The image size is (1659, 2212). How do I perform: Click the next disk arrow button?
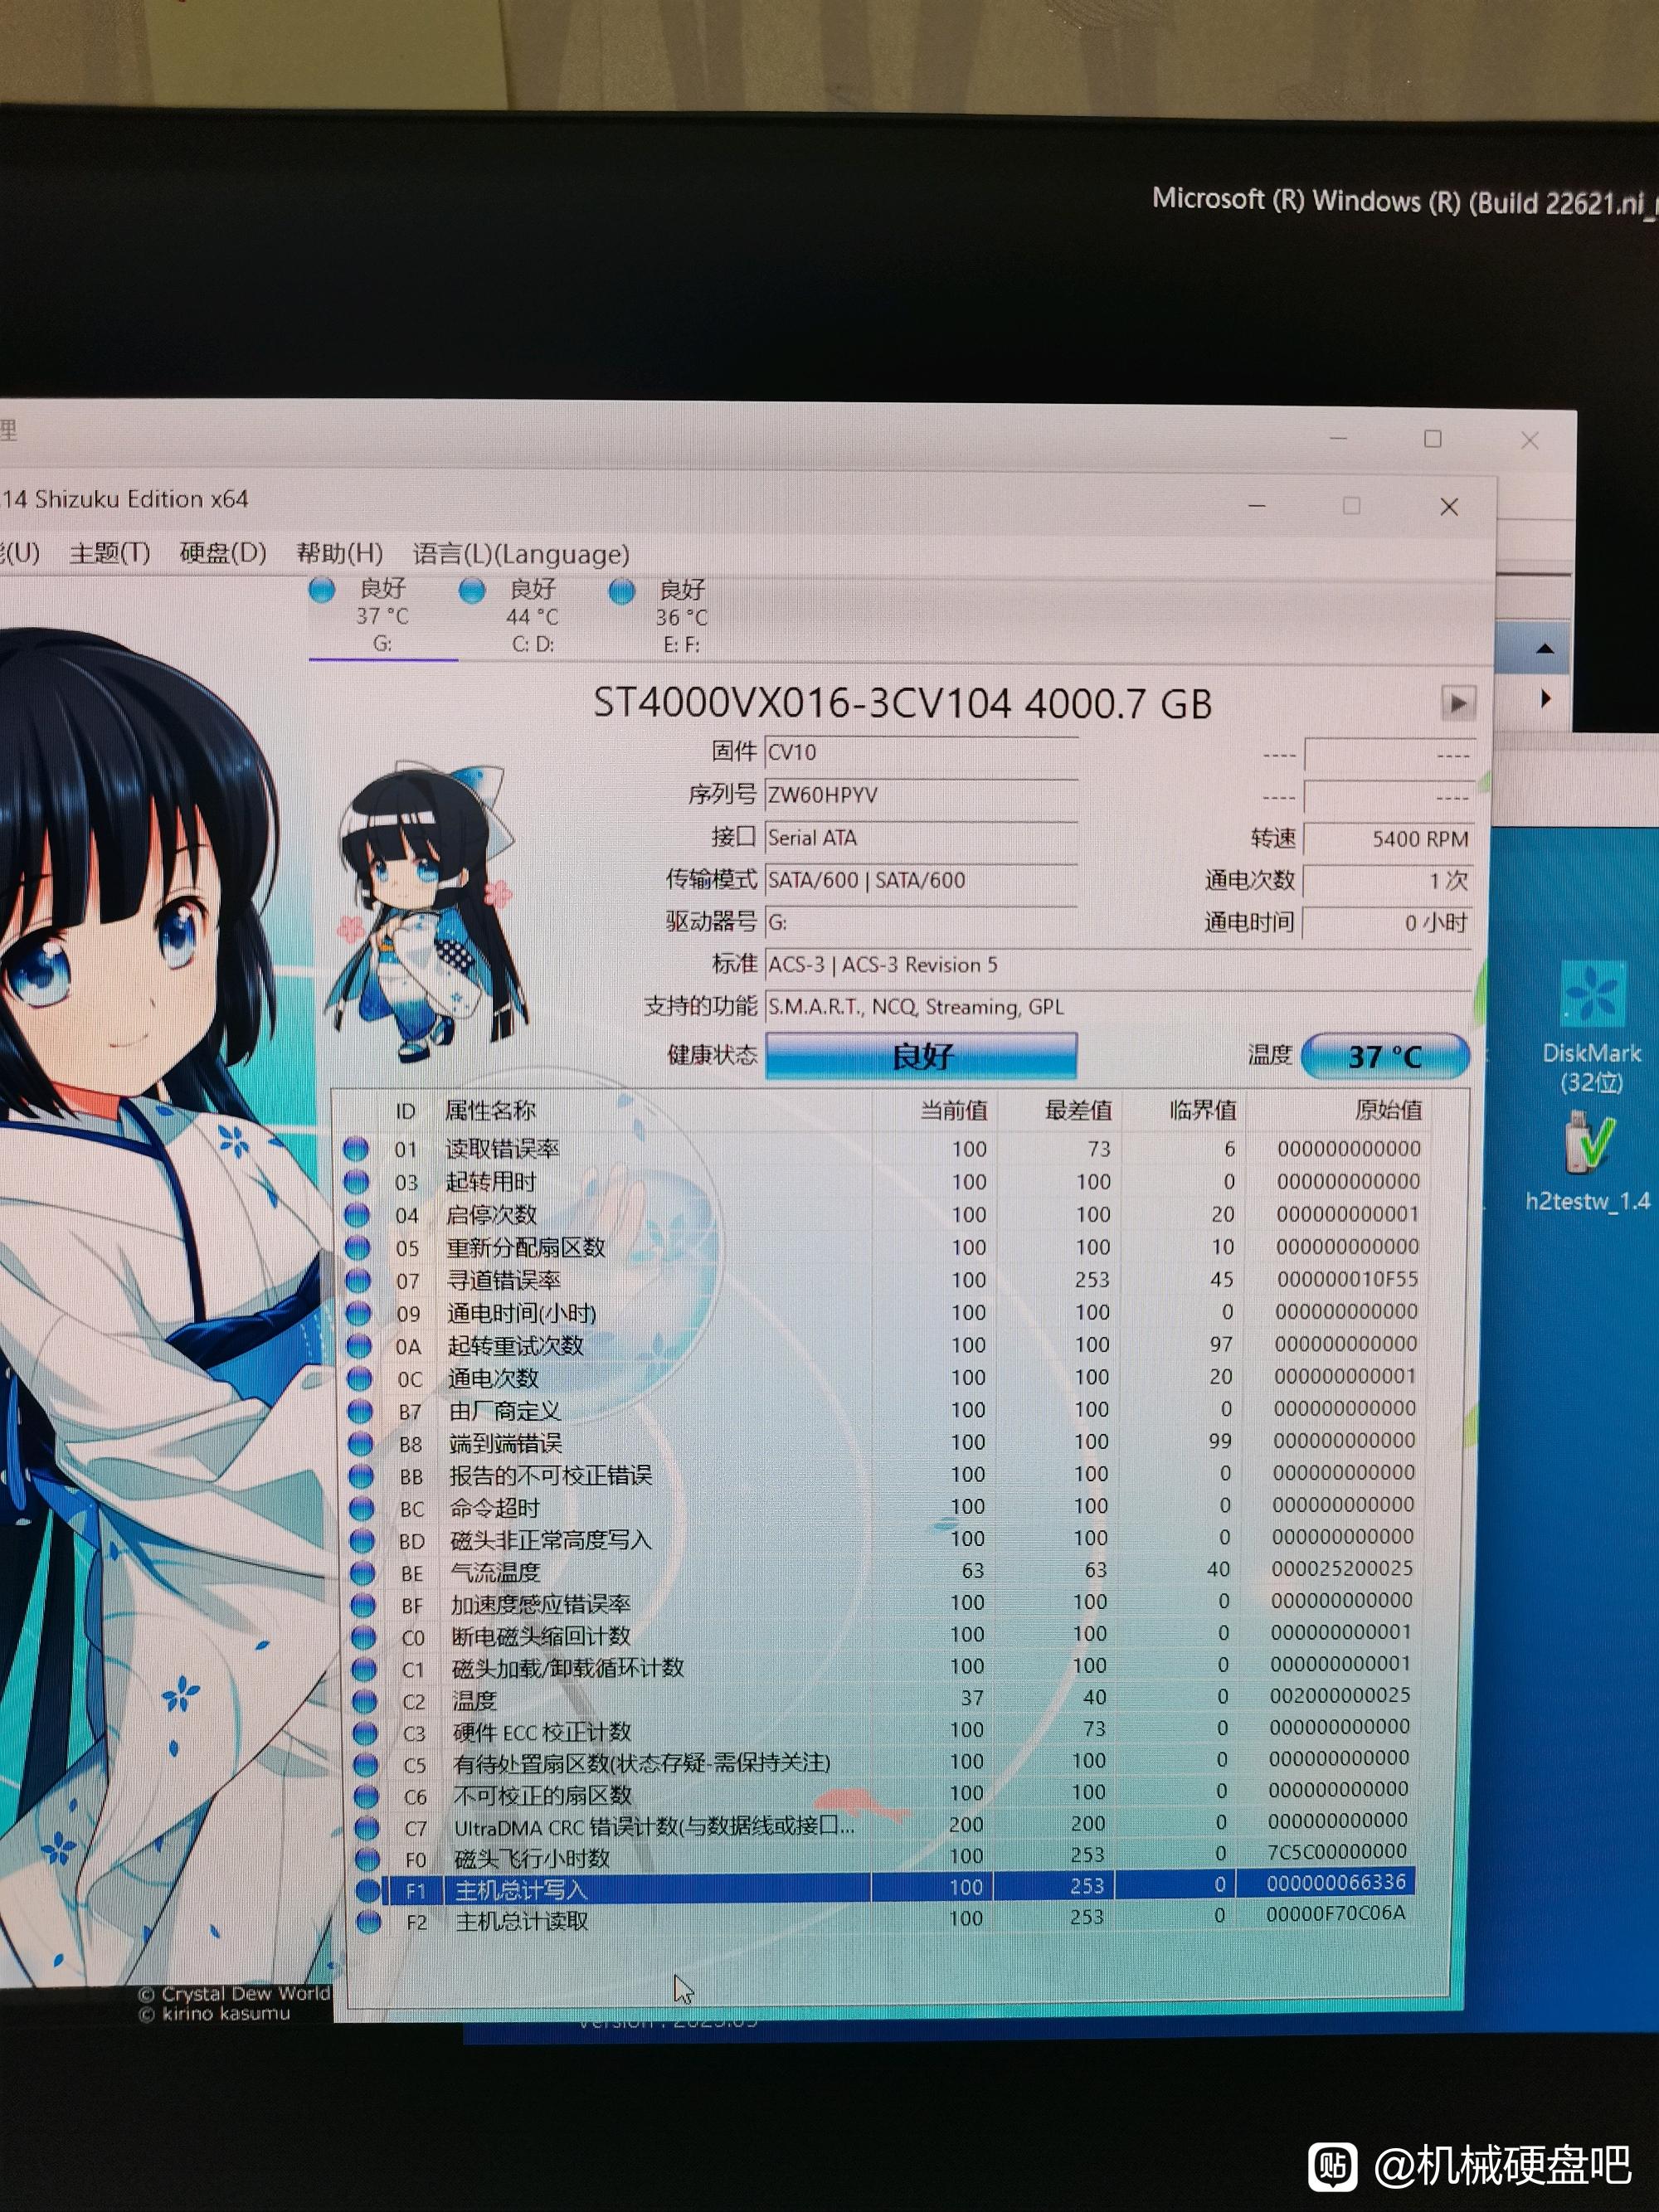1458,703
